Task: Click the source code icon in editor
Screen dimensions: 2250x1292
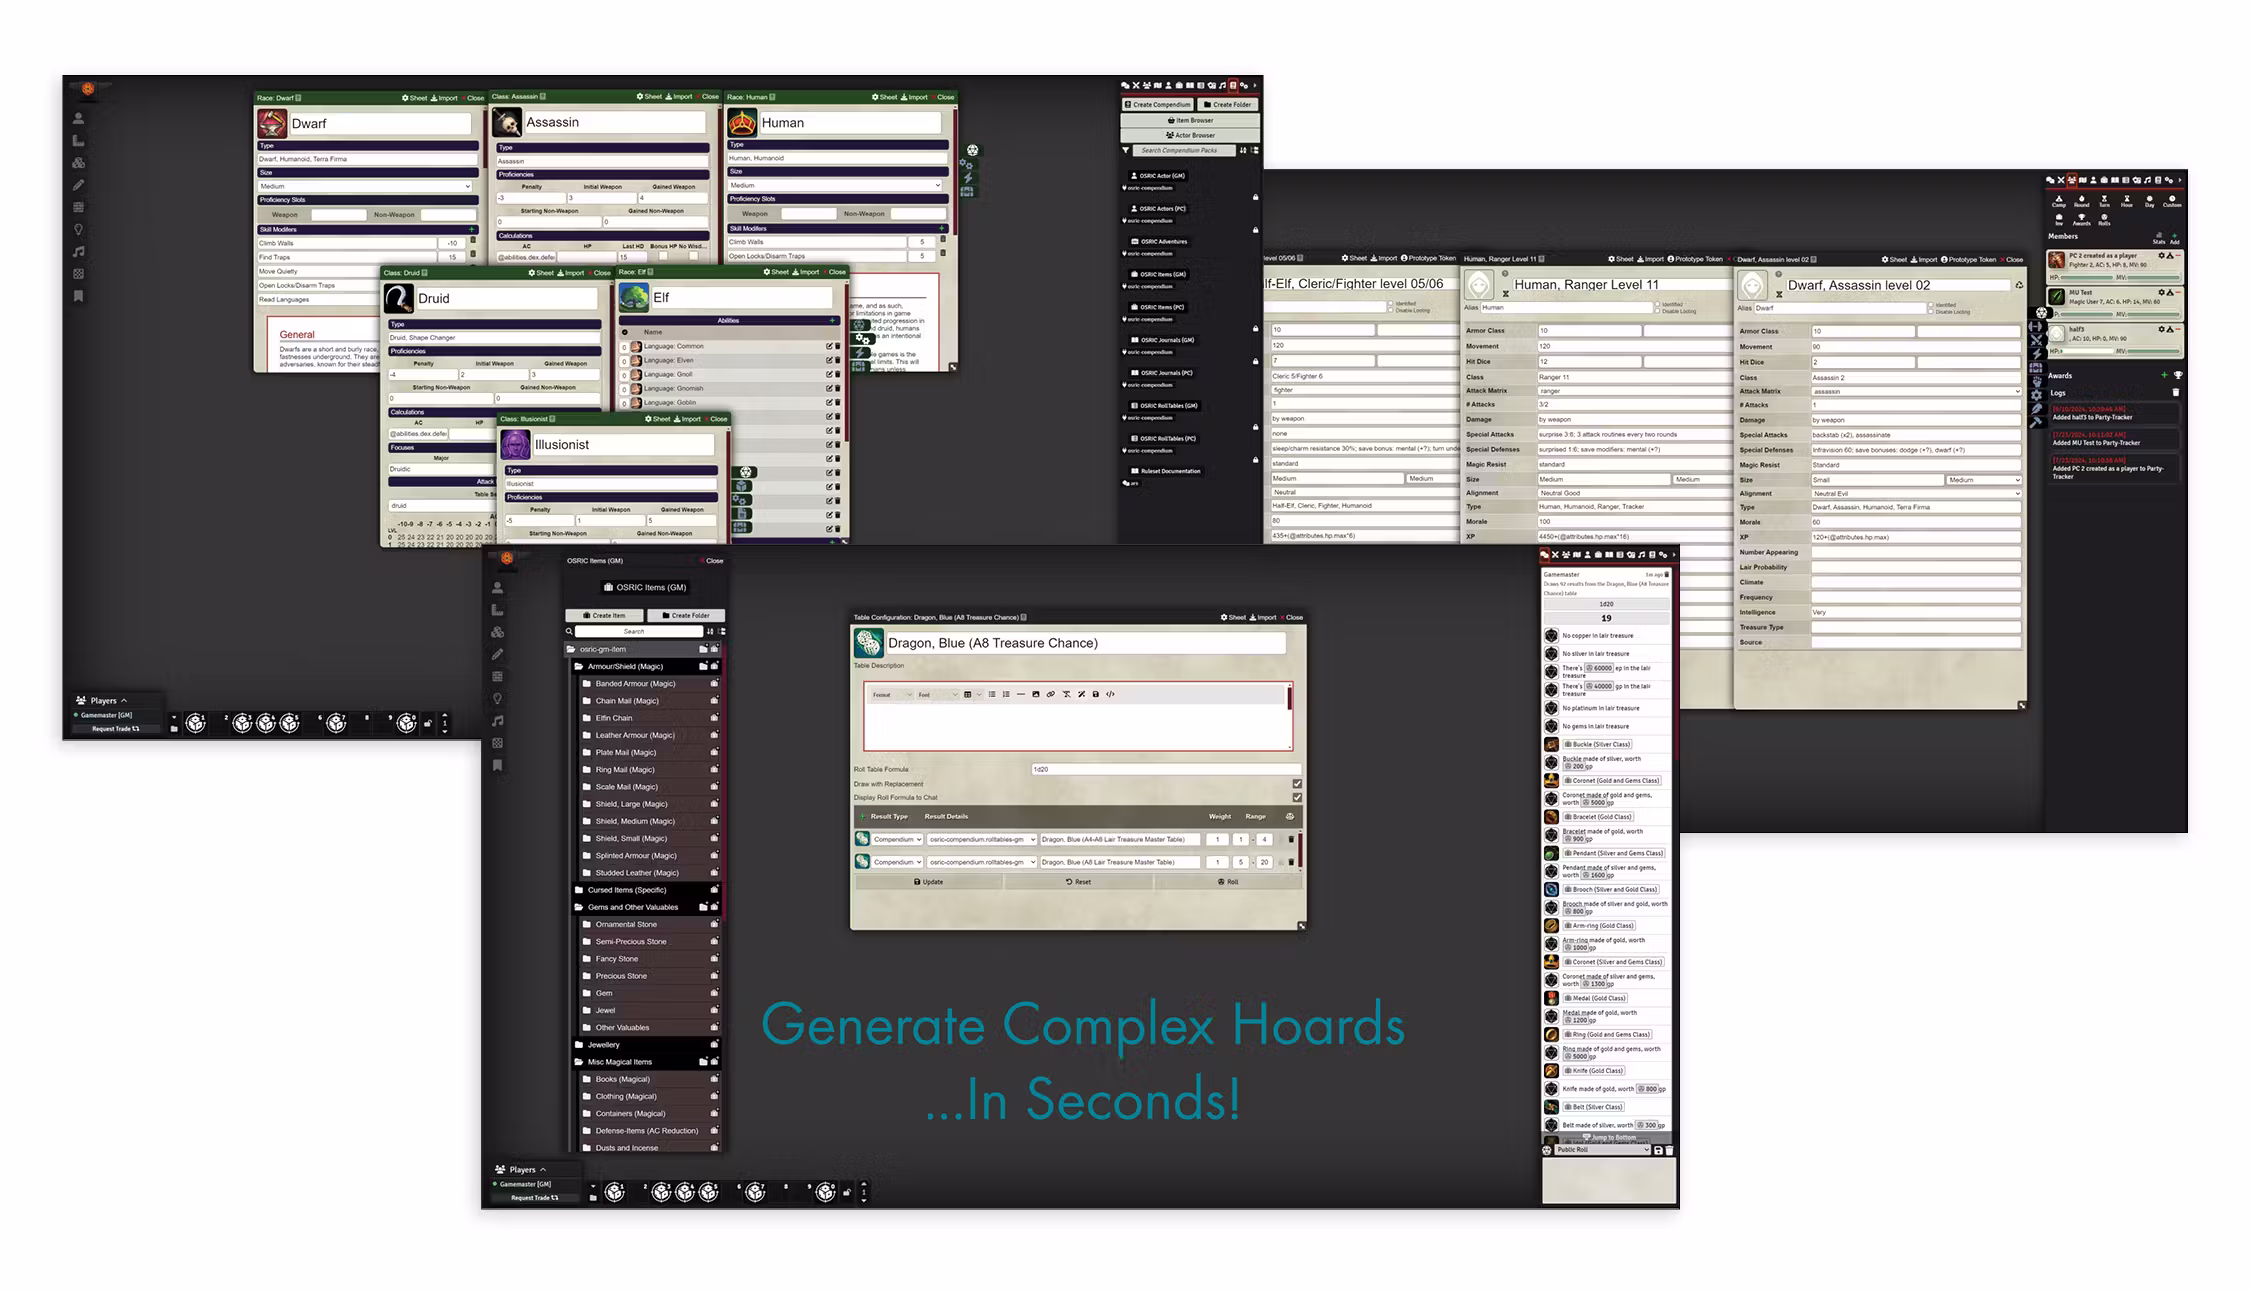Action: click(1110, 694)
